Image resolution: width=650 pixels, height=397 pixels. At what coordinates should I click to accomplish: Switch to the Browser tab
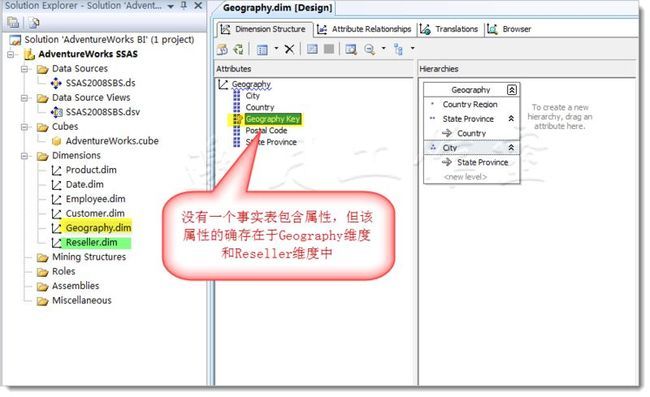(509, 29)
